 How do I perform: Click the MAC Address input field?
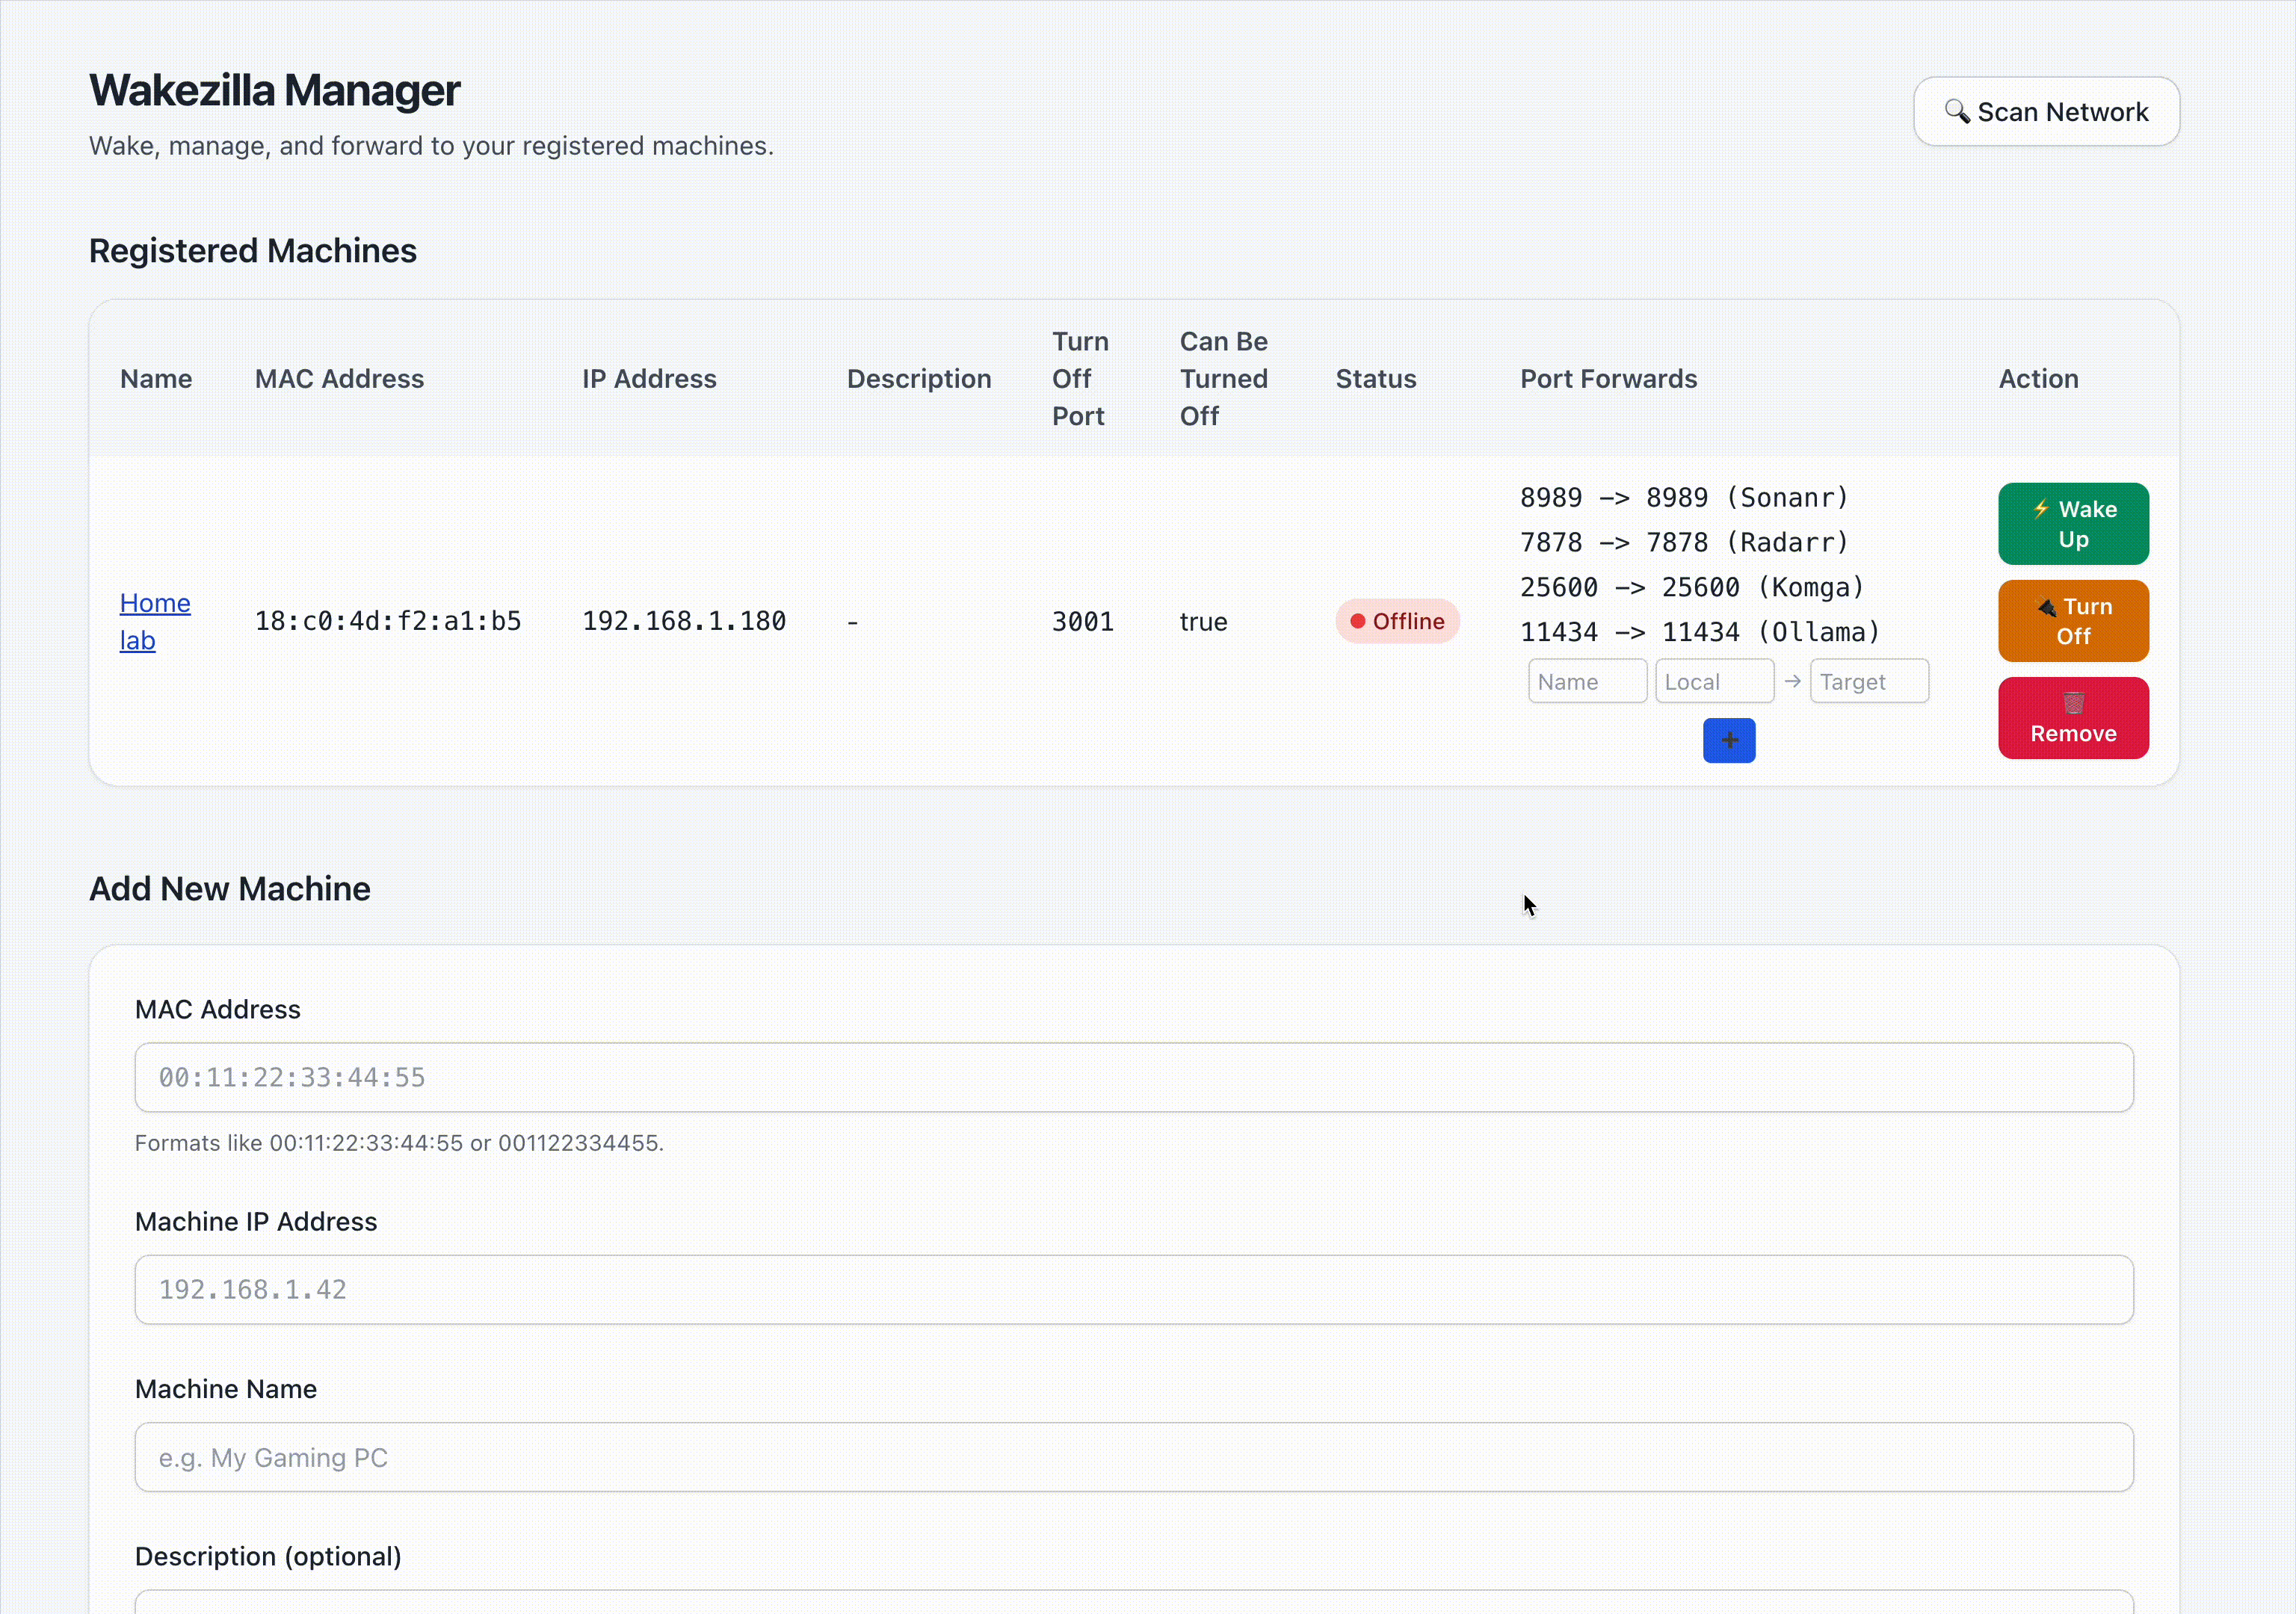1134,1077
